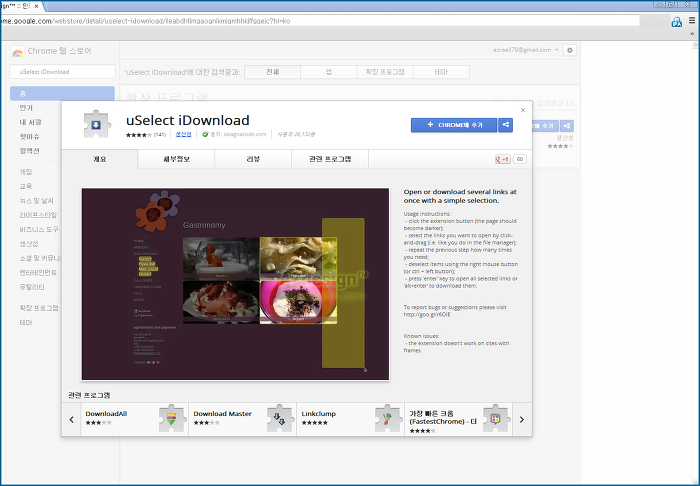This screenshot has height=486, width=700.
Task: Select the highlighted 홈 sidebar item
Action: pos(62,93)
